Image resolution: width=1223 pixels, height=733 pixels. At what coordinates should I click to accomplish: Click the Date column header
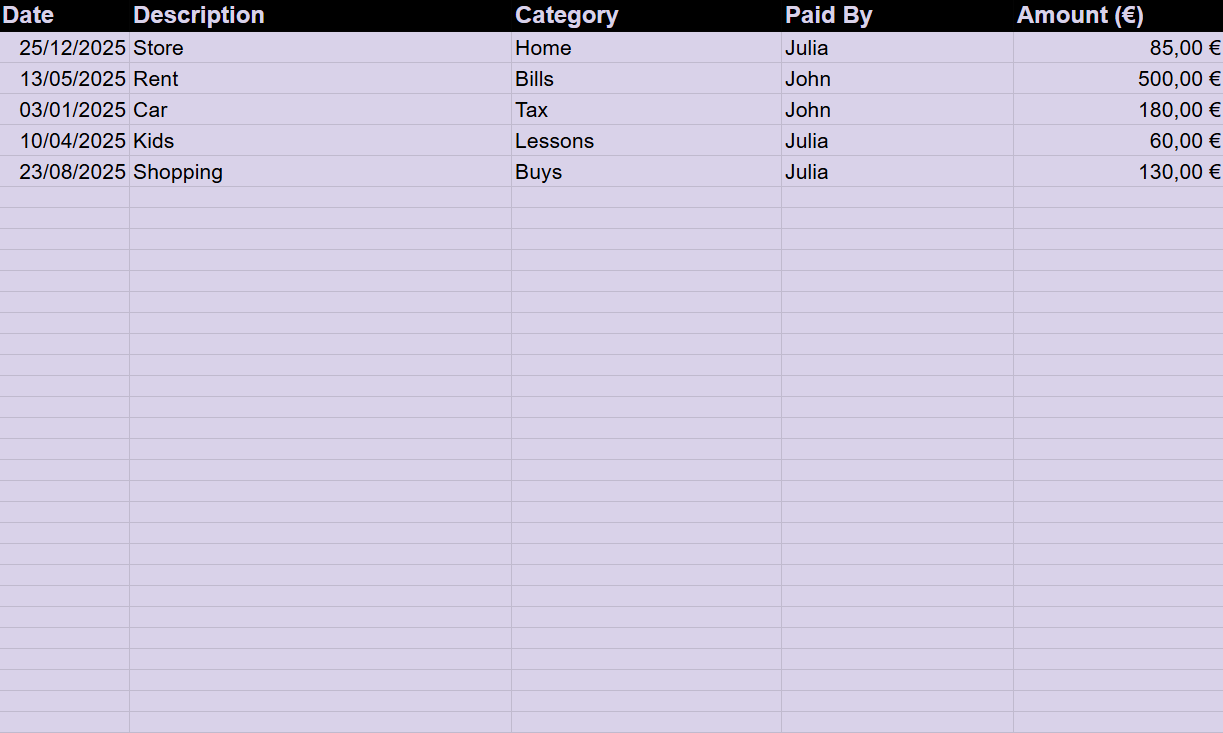coord(28,15)
